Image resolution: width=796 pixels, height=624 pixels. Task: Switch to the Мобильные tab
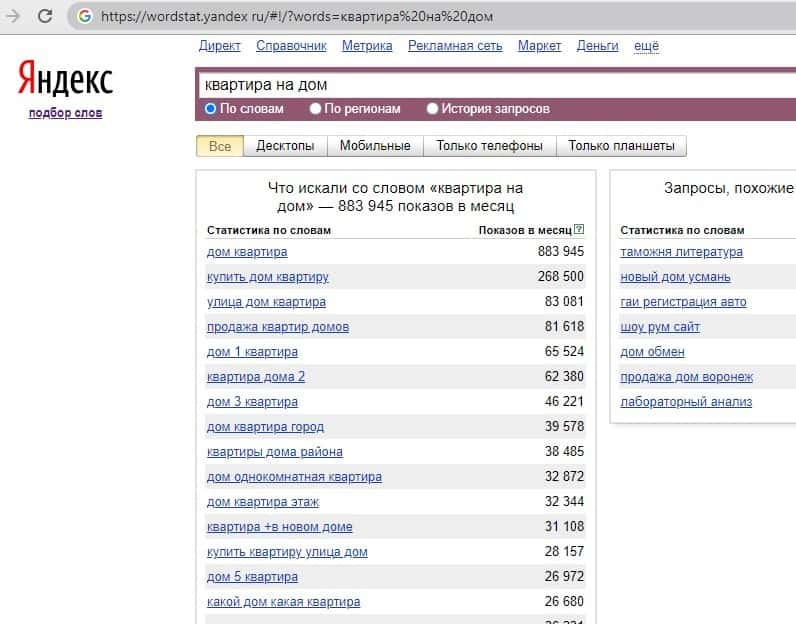pos(375,146)
